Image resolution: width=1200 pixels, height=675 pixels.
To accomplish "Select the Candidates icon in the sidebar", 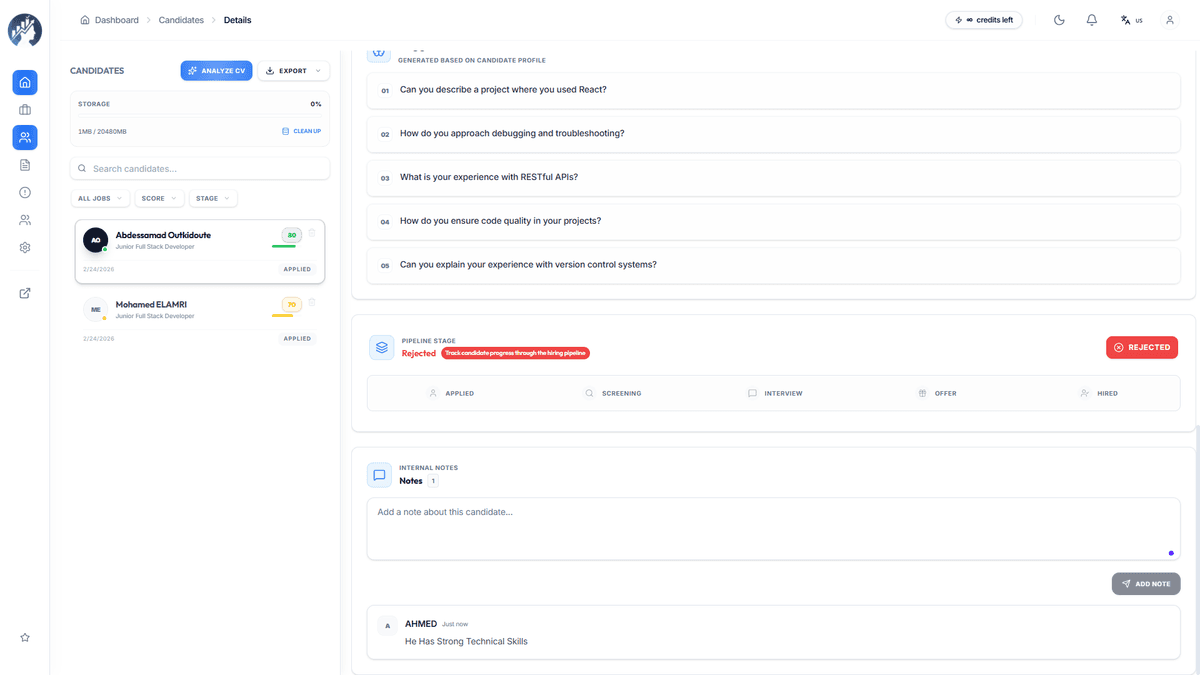I will [x=24, y=137].
